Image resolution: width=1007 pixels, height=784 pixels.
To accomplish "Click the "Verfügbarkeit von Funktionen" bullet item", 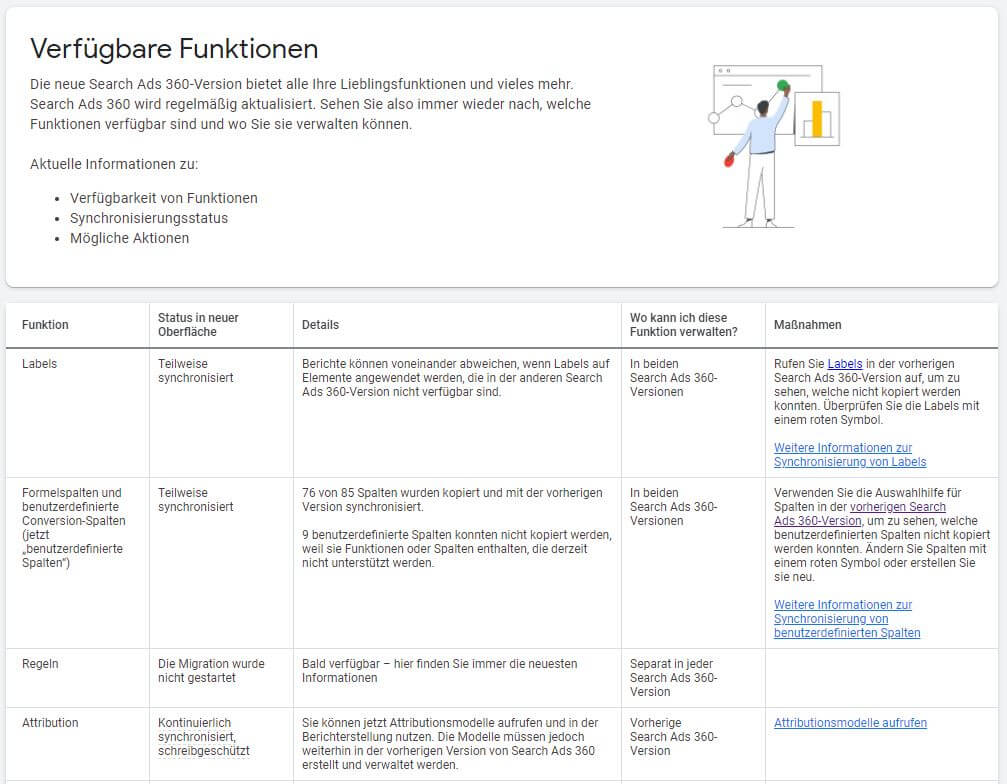I will tap(163, 198).
